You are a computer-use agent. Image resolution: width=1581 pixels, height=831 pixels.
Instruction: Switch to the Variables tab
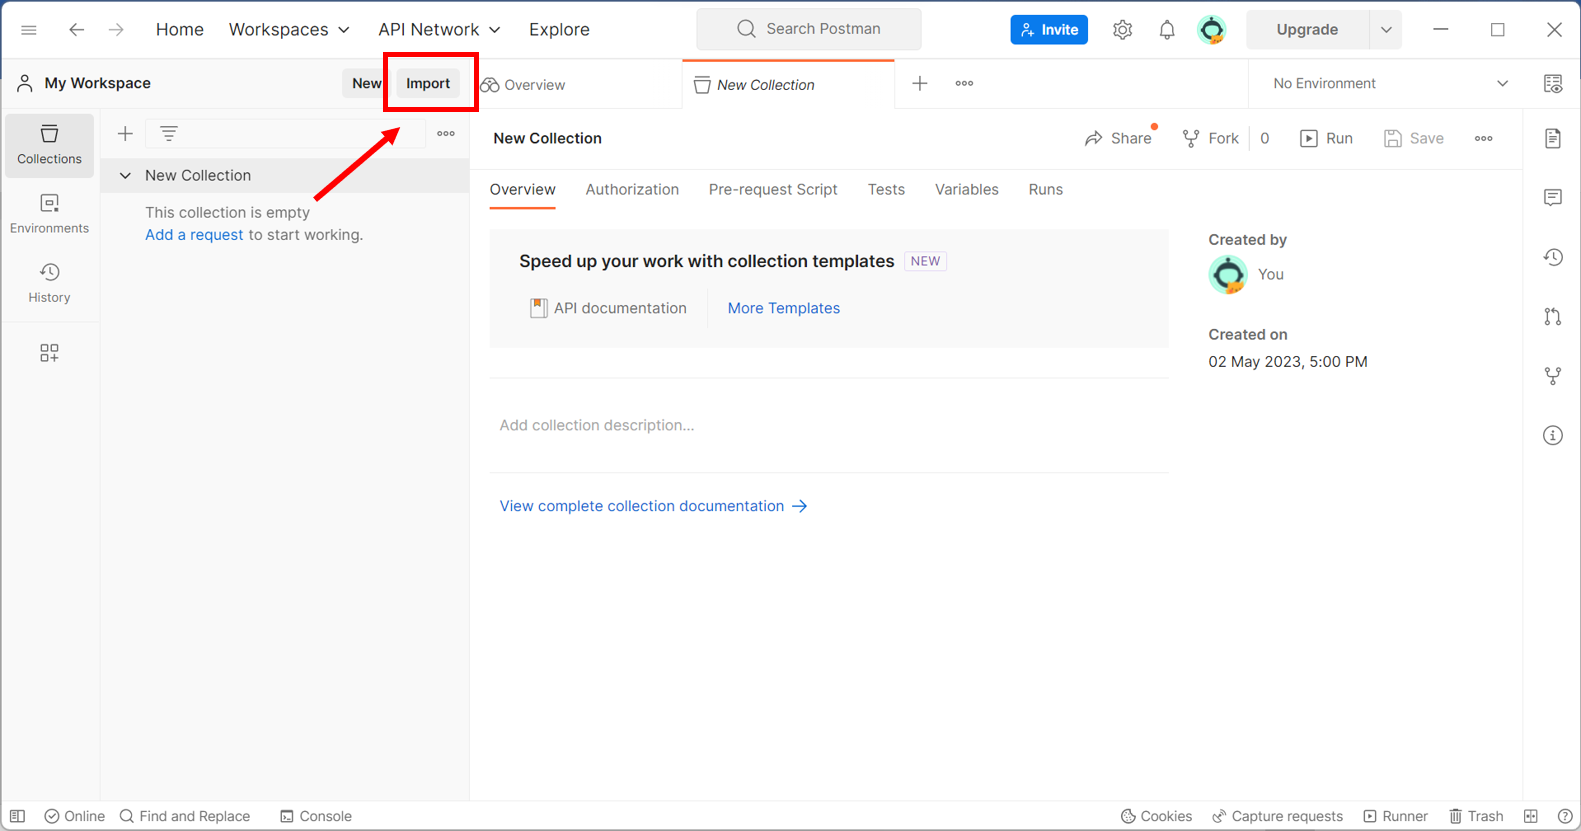(966, 190)
